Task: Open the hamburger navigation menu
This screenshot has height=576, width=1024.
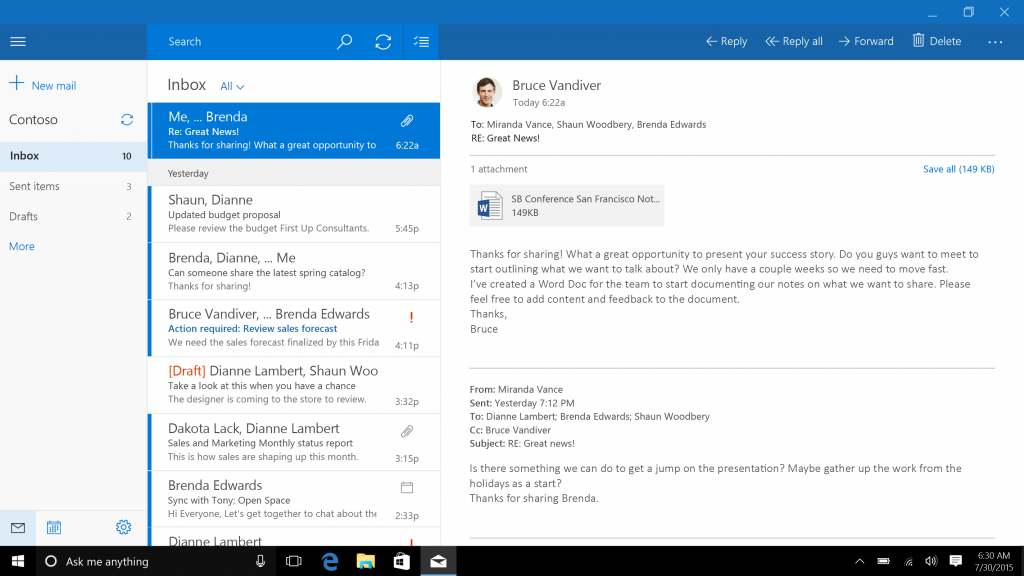Action: point(17,42)
